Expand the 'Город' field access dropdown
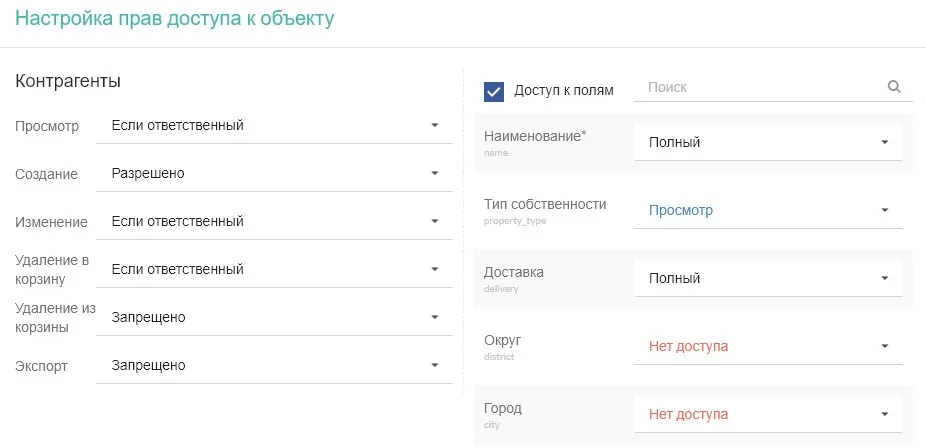 coord(767,414)
